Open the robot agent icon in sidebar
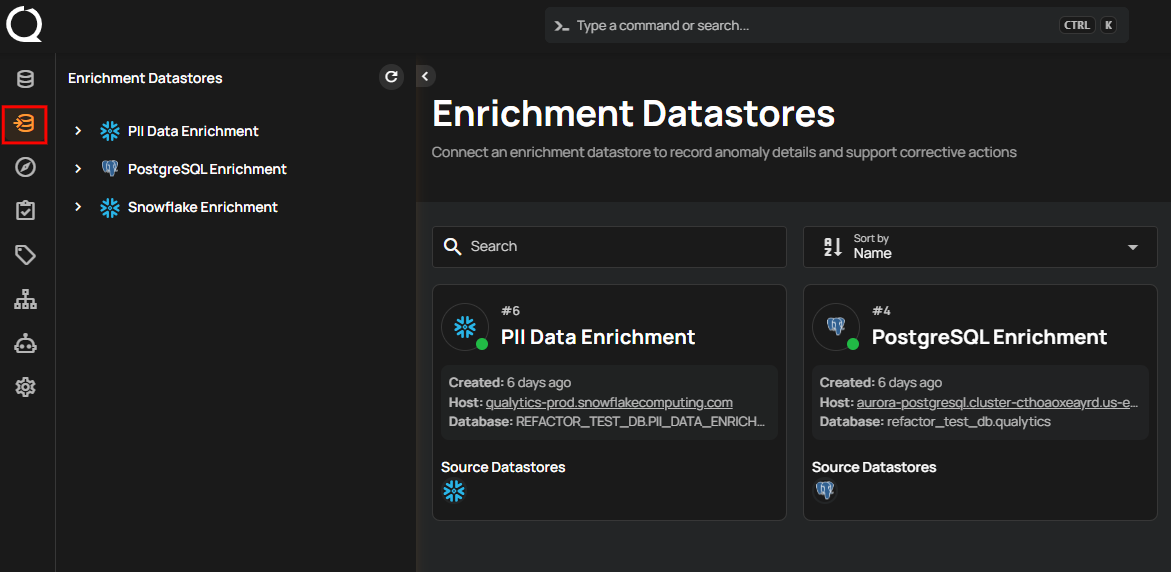Screen dimensions: 1171x572 coord(25,344)
